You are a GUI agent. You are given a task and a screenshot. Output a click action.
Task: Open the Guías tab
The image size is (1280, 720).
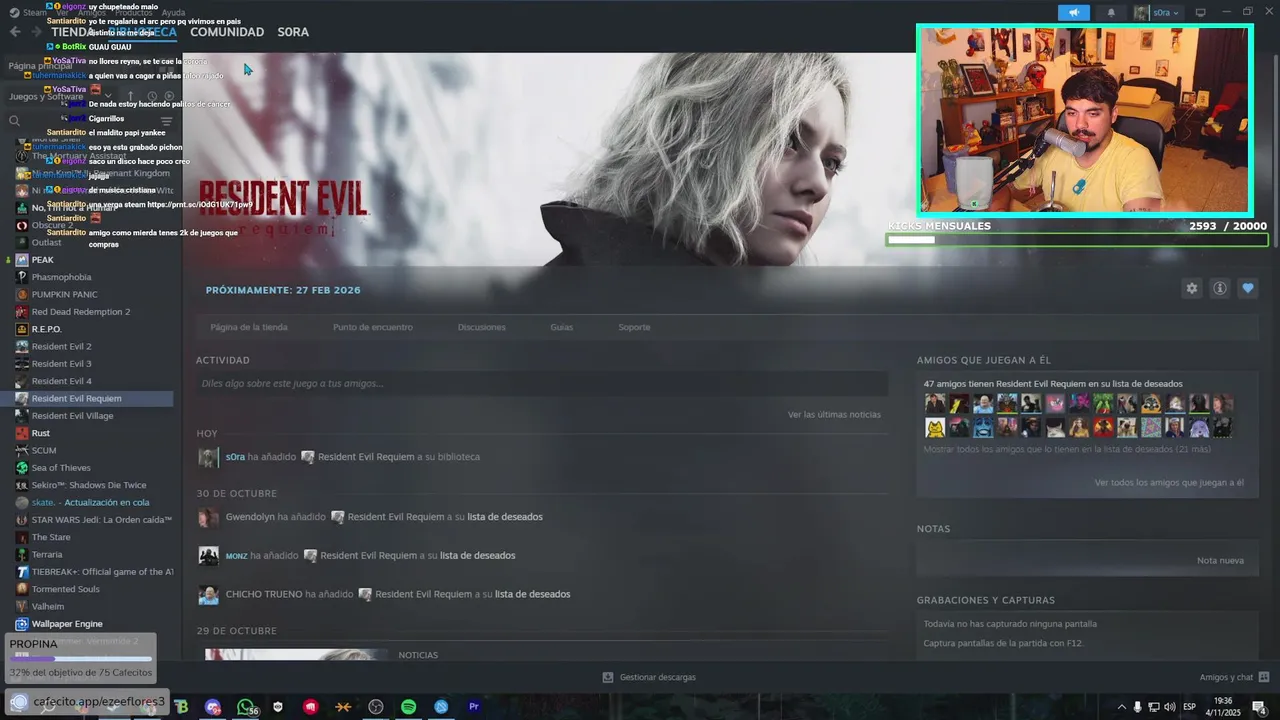tap(561, 327)
